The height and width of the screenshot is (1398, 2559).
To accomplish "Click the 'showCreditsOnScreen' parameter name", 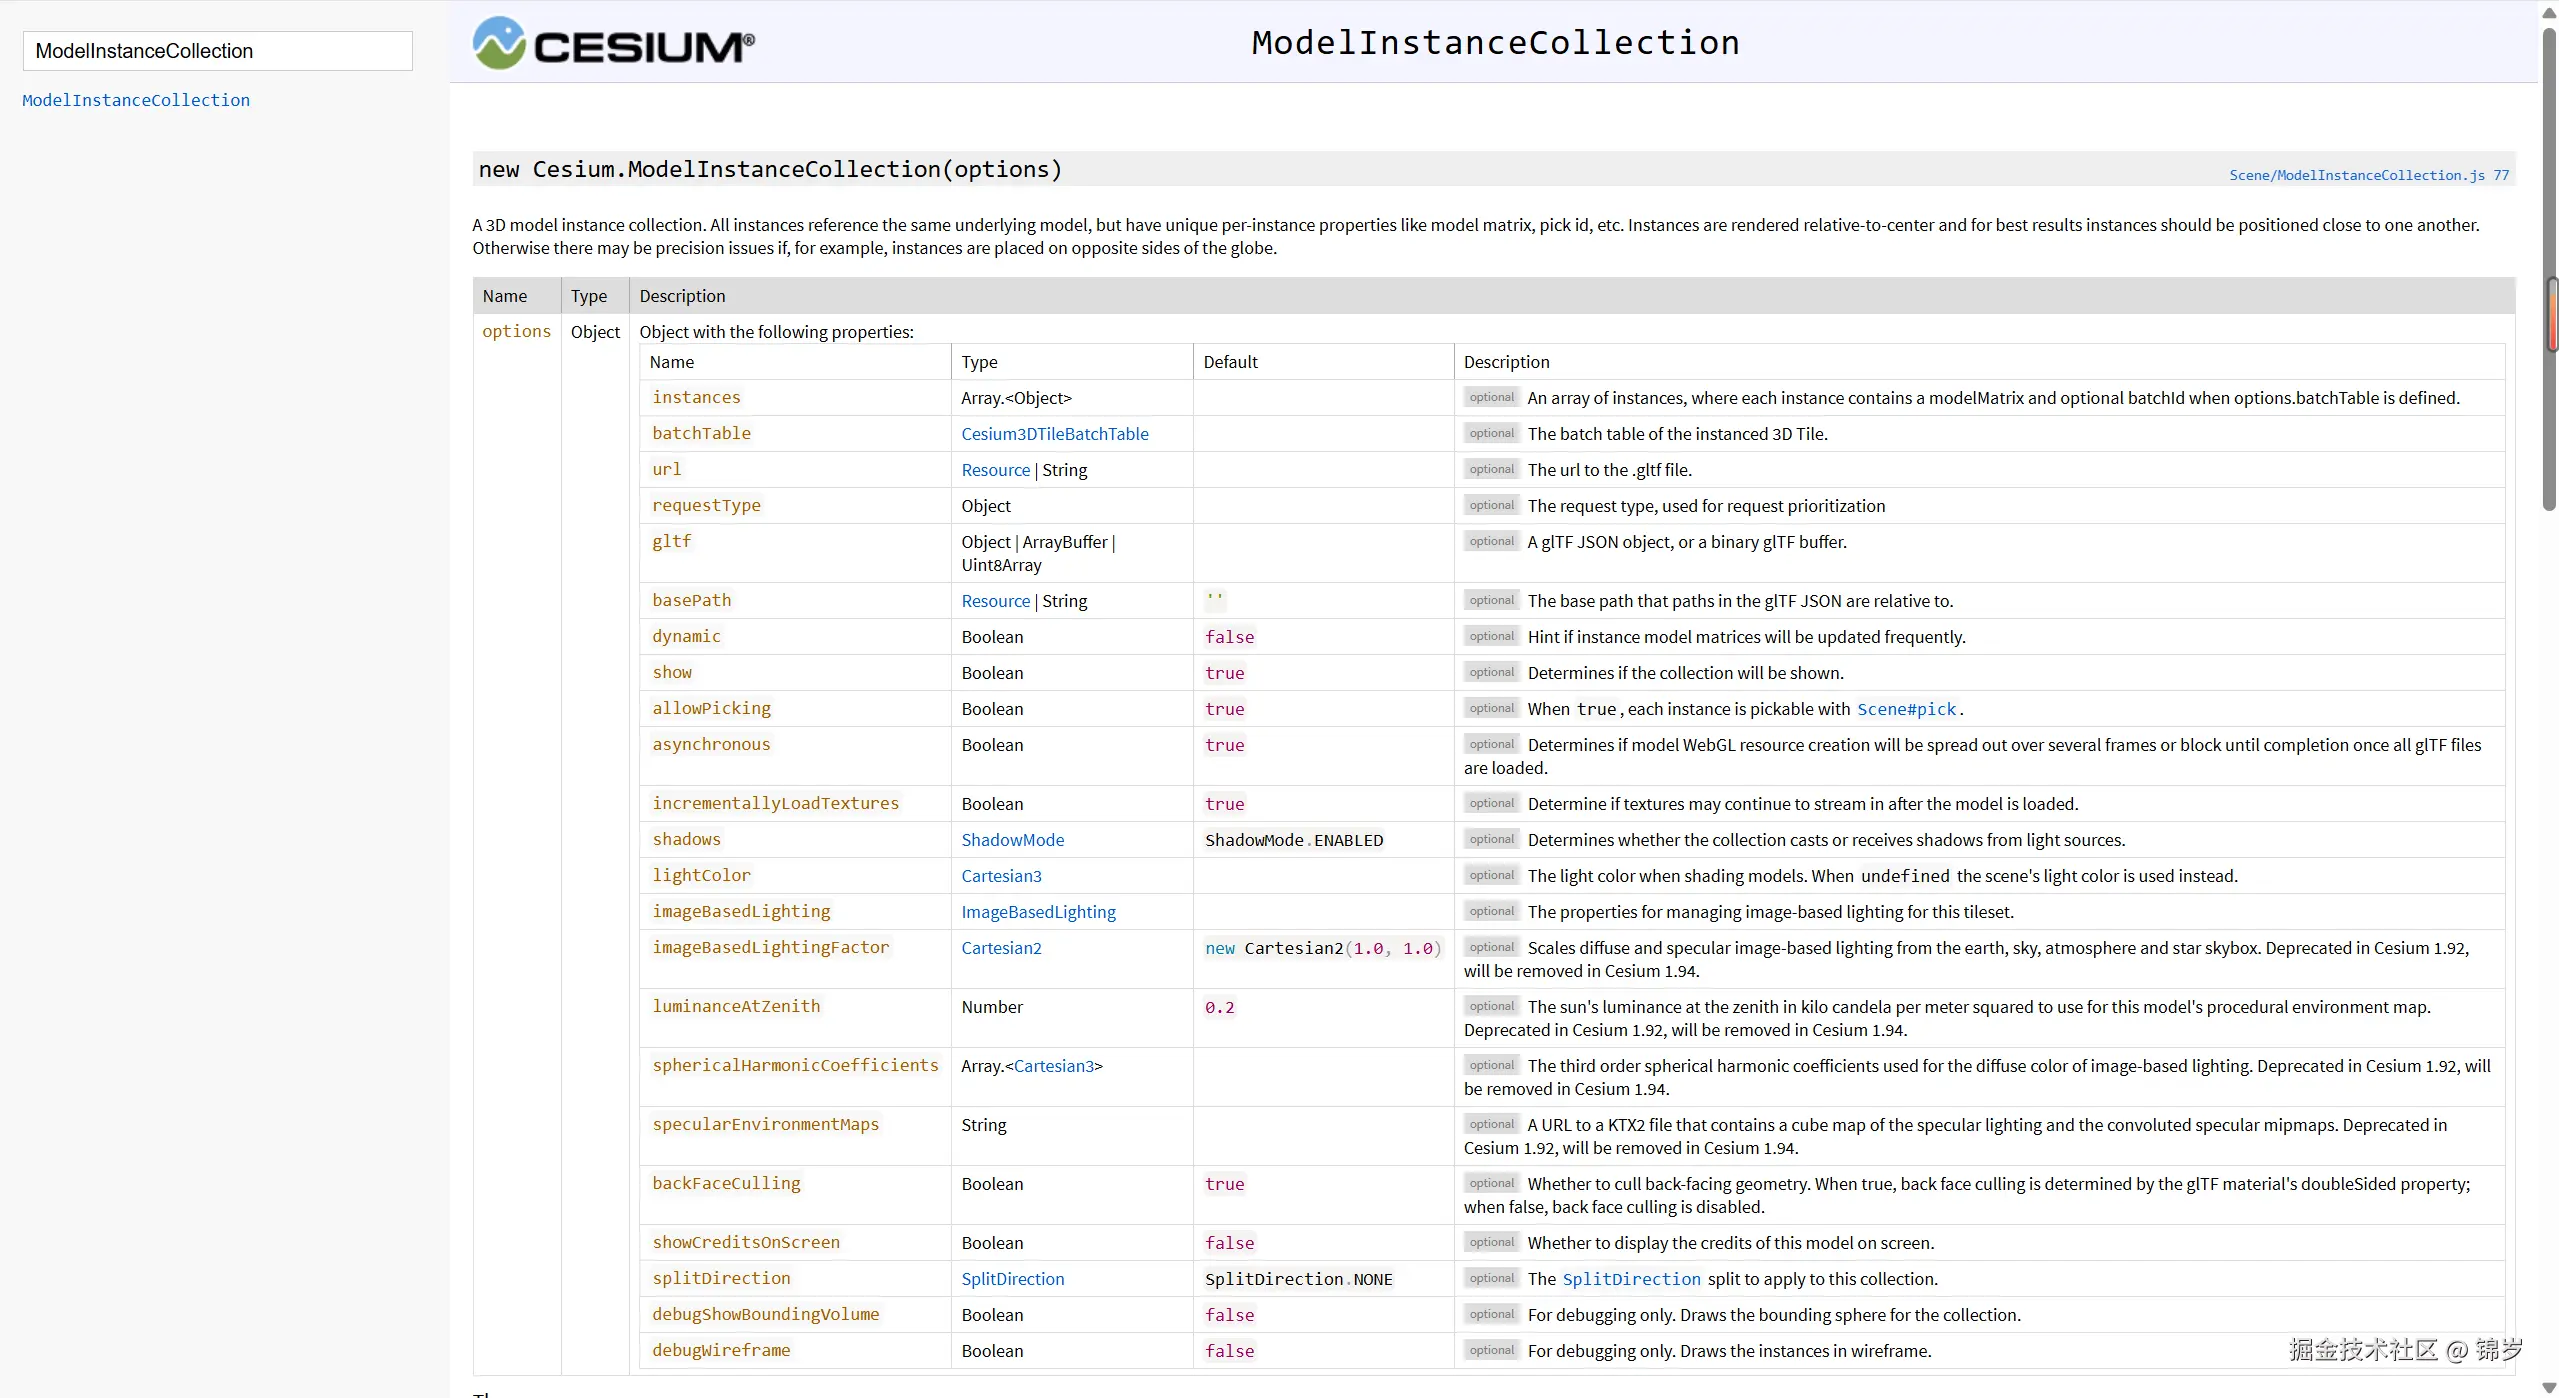I will coord(746,1242).
